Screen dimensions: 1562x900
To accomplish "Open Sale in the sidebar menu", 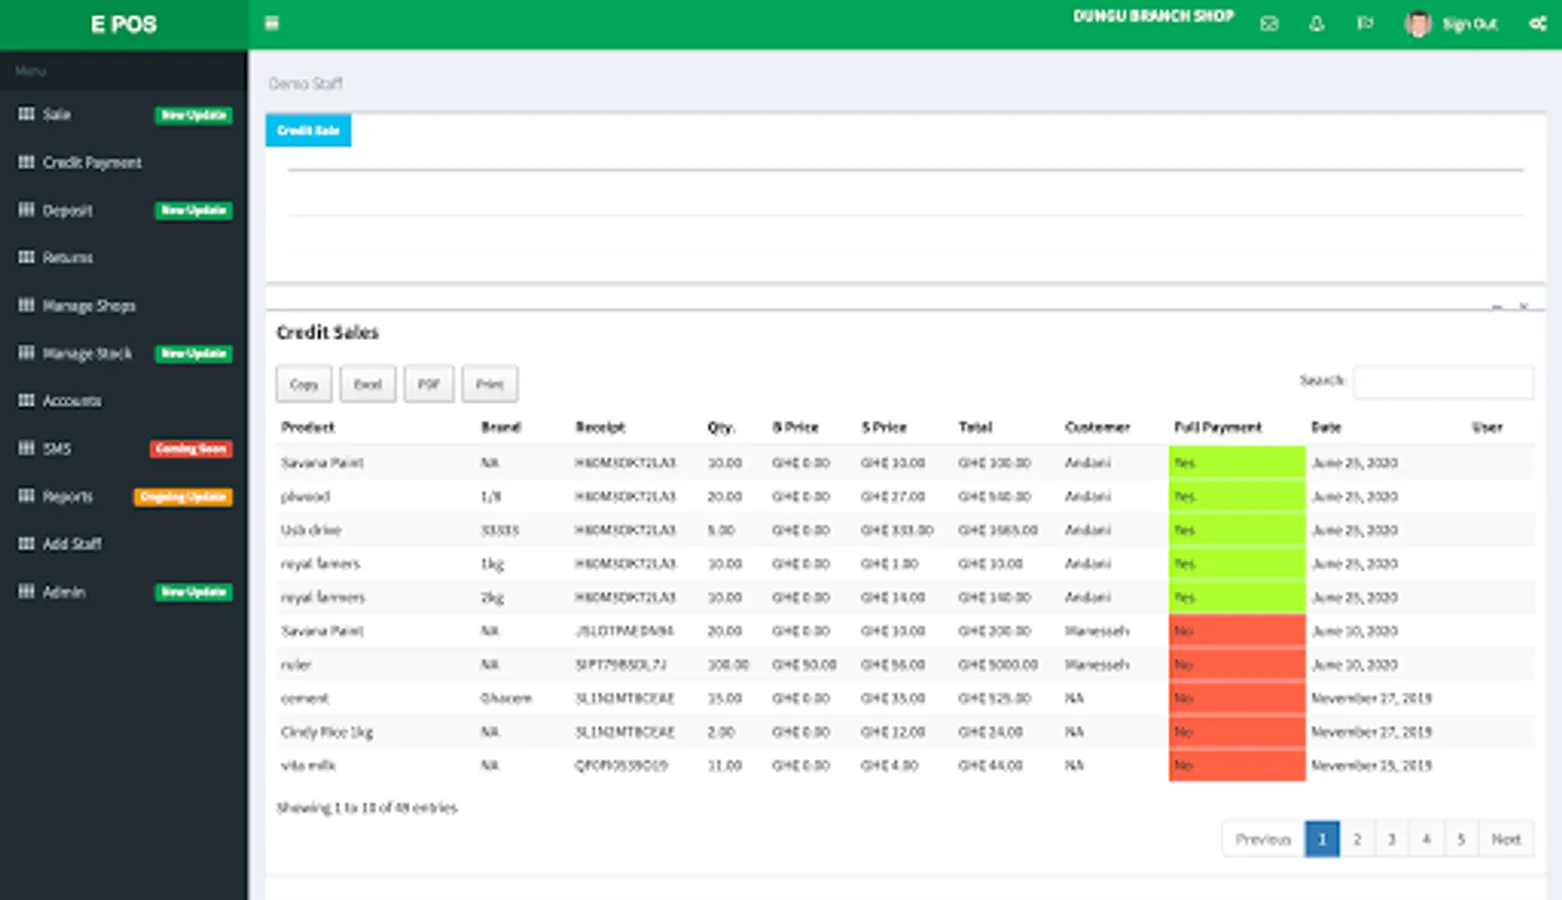I will coord(57,115).
